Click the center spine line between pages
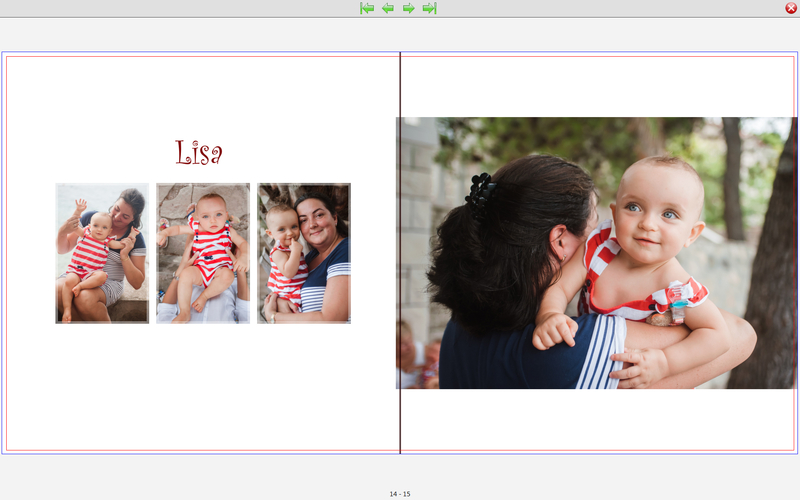The image size is (800, 500). (400, 420)
